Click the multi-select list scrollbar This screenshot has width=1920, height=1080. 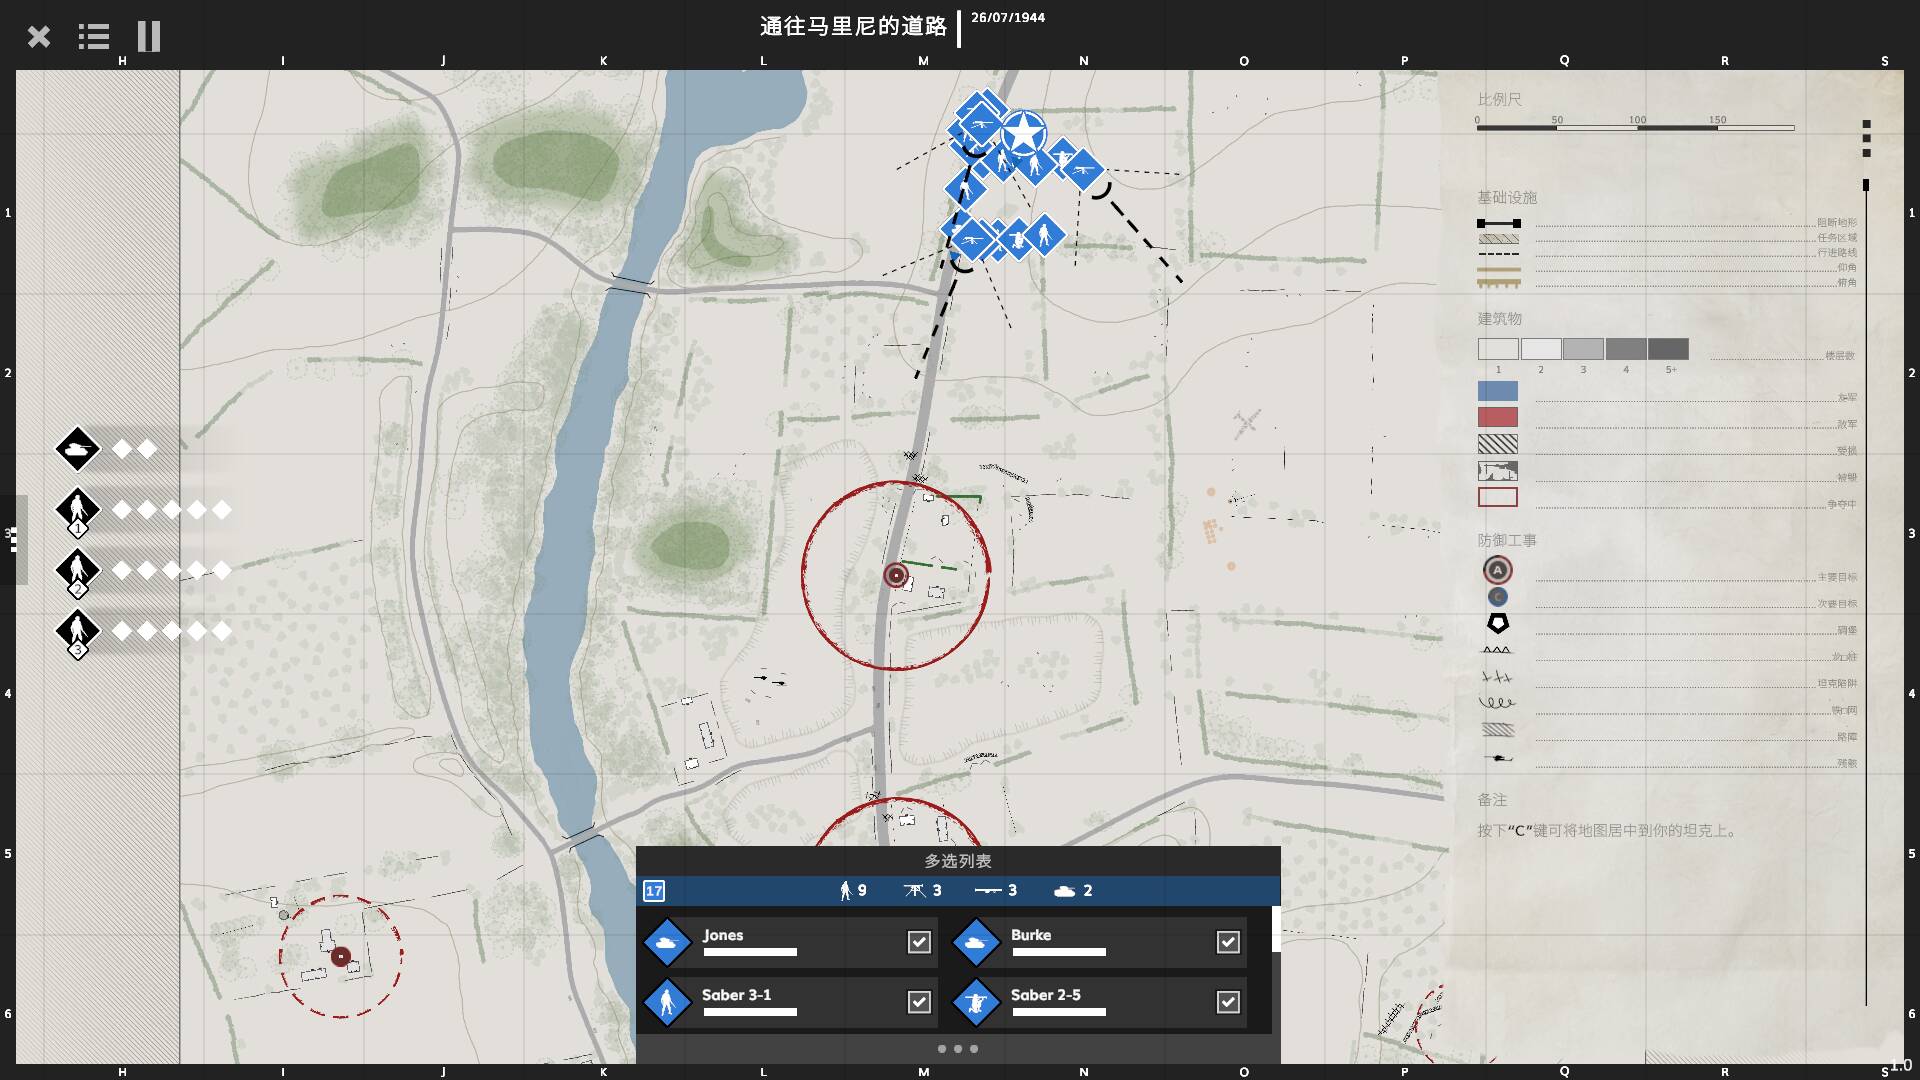pos(1275,930)
